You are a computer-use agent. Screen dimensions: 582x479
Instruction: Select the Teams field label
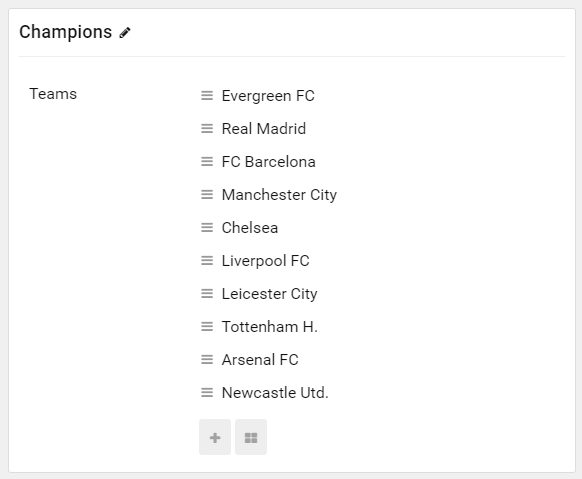[x=53, y=94]
